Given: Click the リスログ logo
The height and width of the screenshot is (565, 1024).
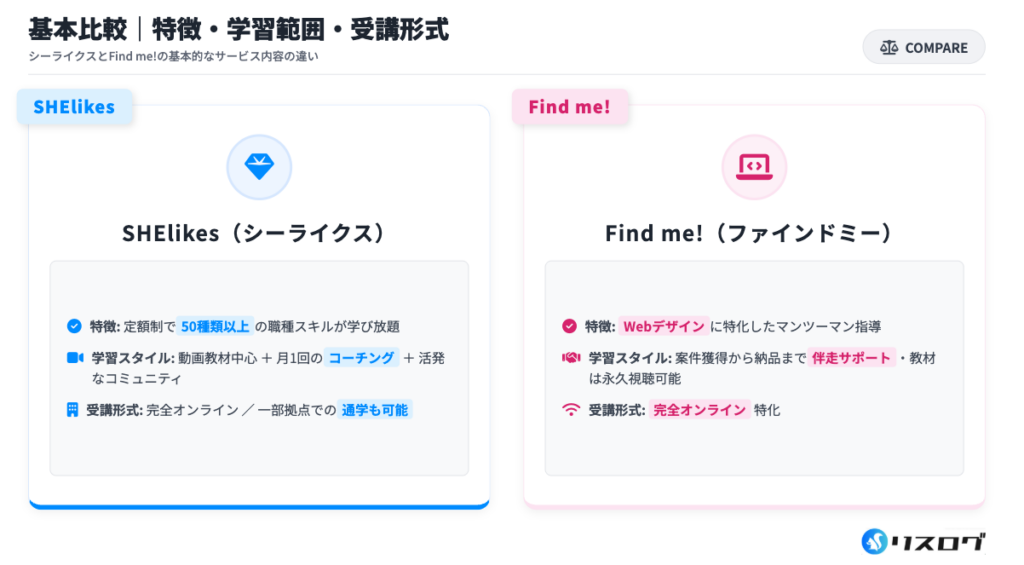Looking at the screenshot, I should [923, 541].
